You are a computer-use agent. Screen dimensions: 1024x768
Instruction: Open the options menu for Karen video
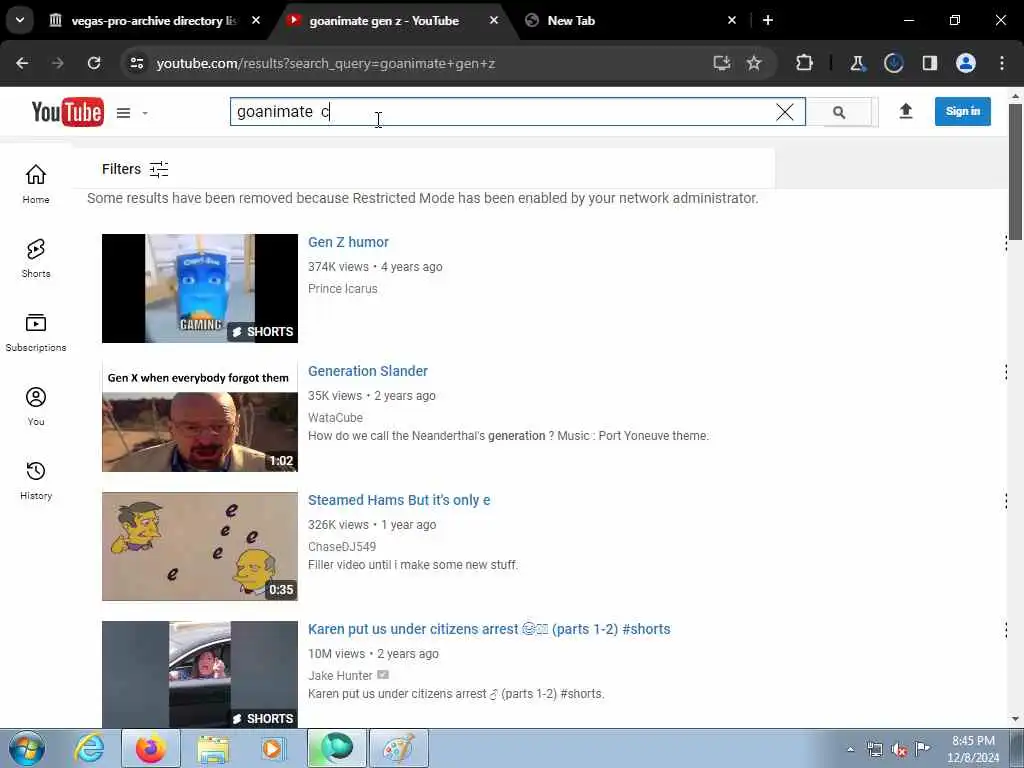pos(1006,630)
